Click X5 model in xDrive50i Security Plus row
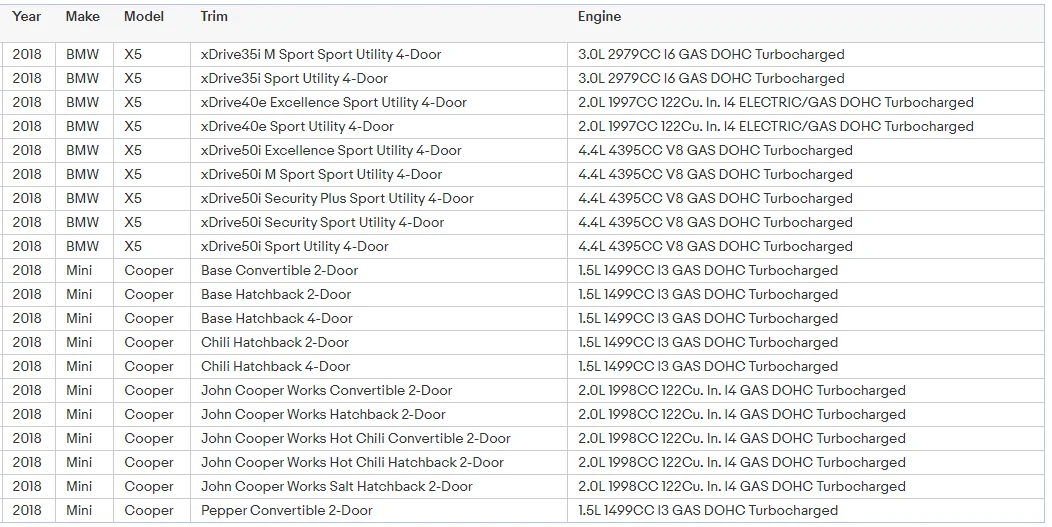Image resolution: width=1052 pixels, height=527 pixels. click(133, 199)
